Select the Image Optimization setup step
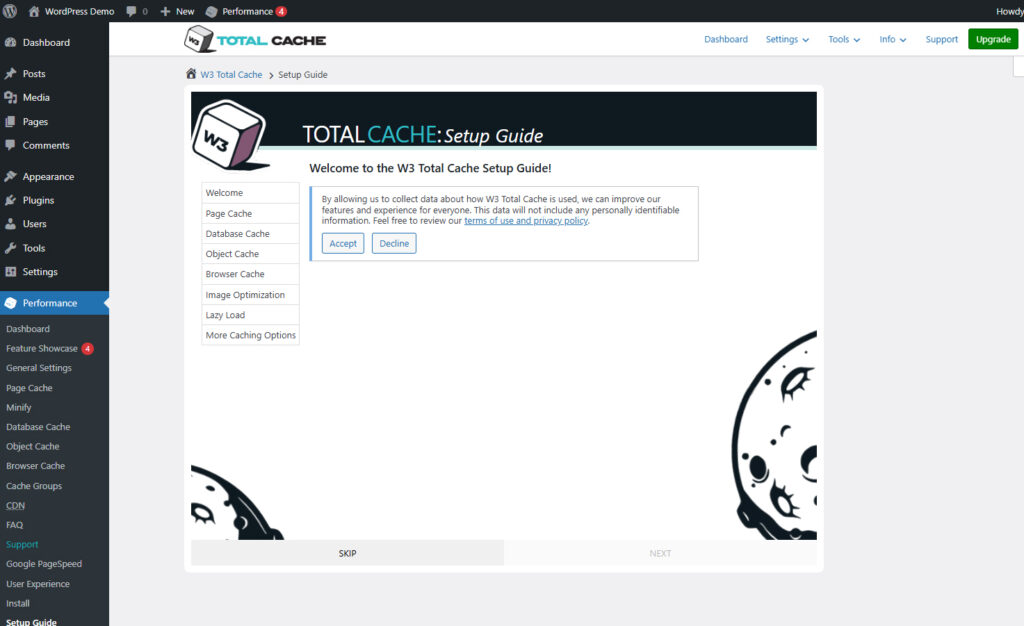This screenshot has width=1024, height=626. [251, 295]
